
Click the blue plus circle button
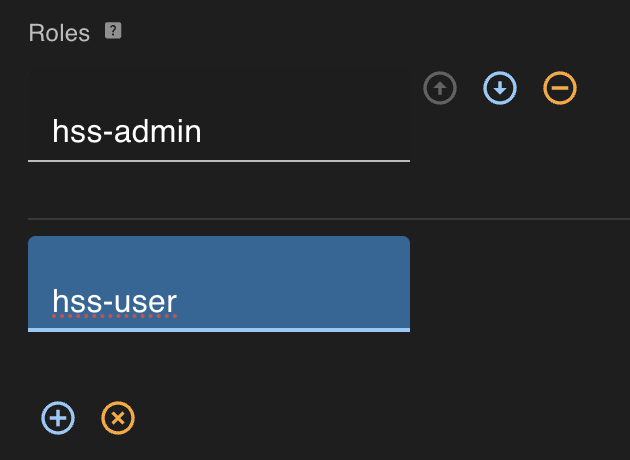58,418
